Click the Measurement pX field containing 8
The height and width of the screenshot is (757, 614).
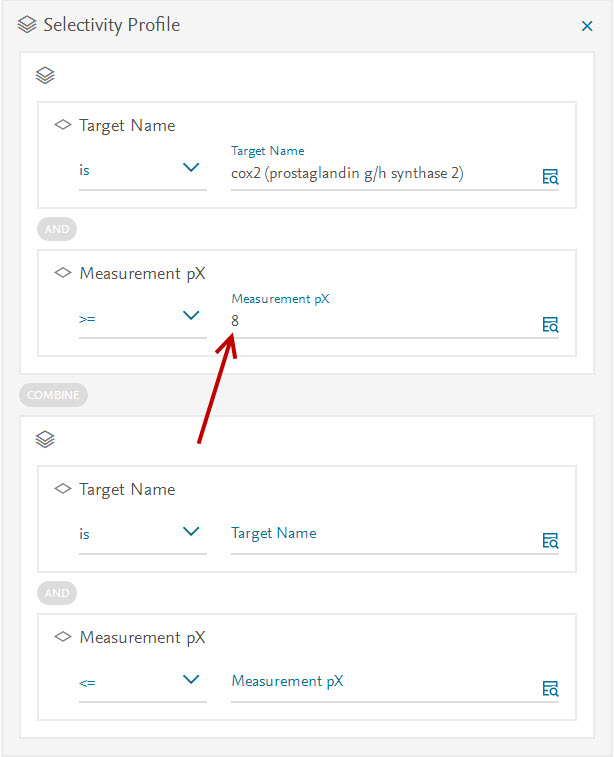click(380, 322)
